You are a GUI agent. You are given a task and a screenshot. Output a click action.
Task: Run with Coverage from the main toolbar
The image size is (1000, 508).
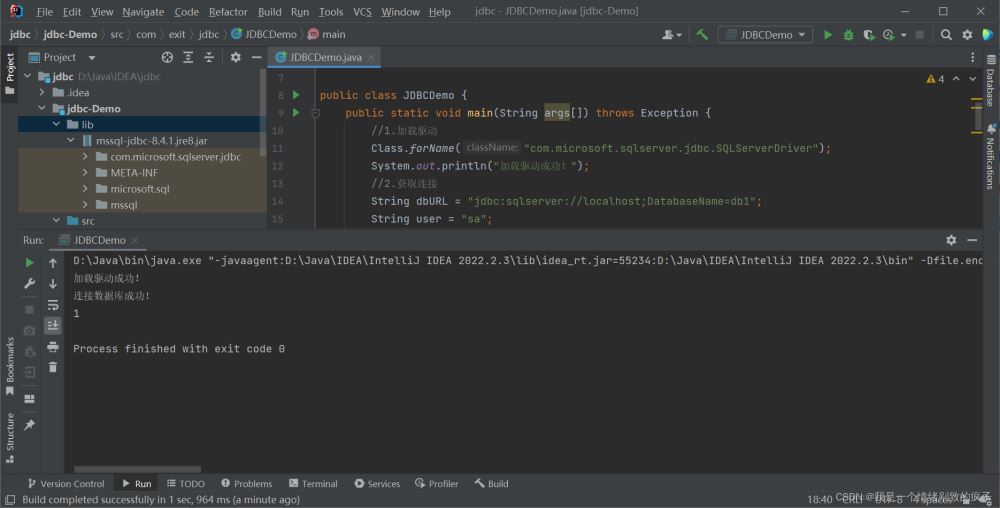click(868, 34)
